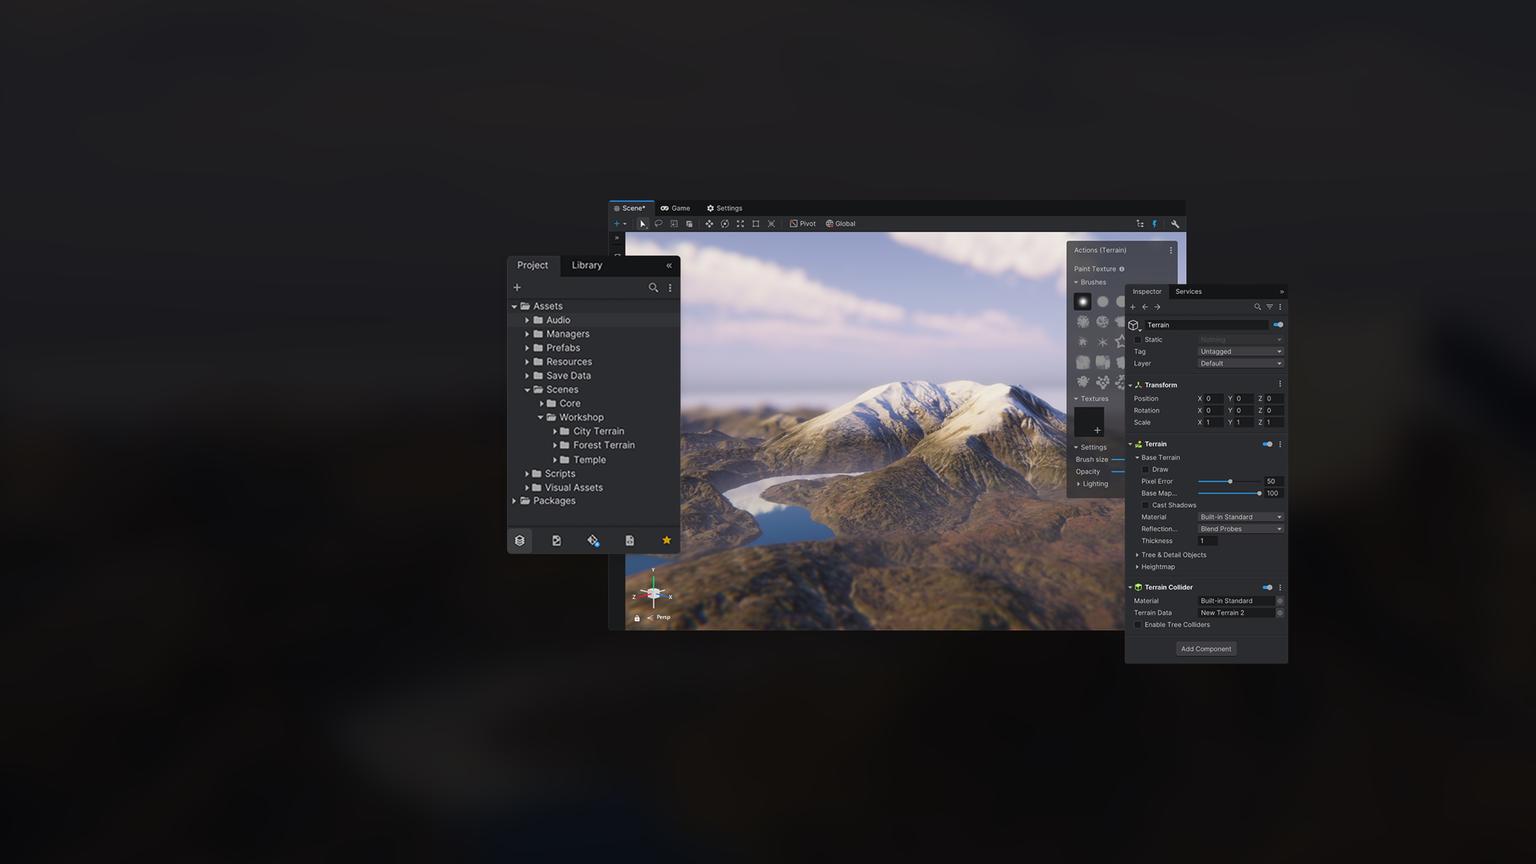Enable Cast Shadows checkbox
This screenshot has width=1536, height=864.
click(x=1145, y=506)
